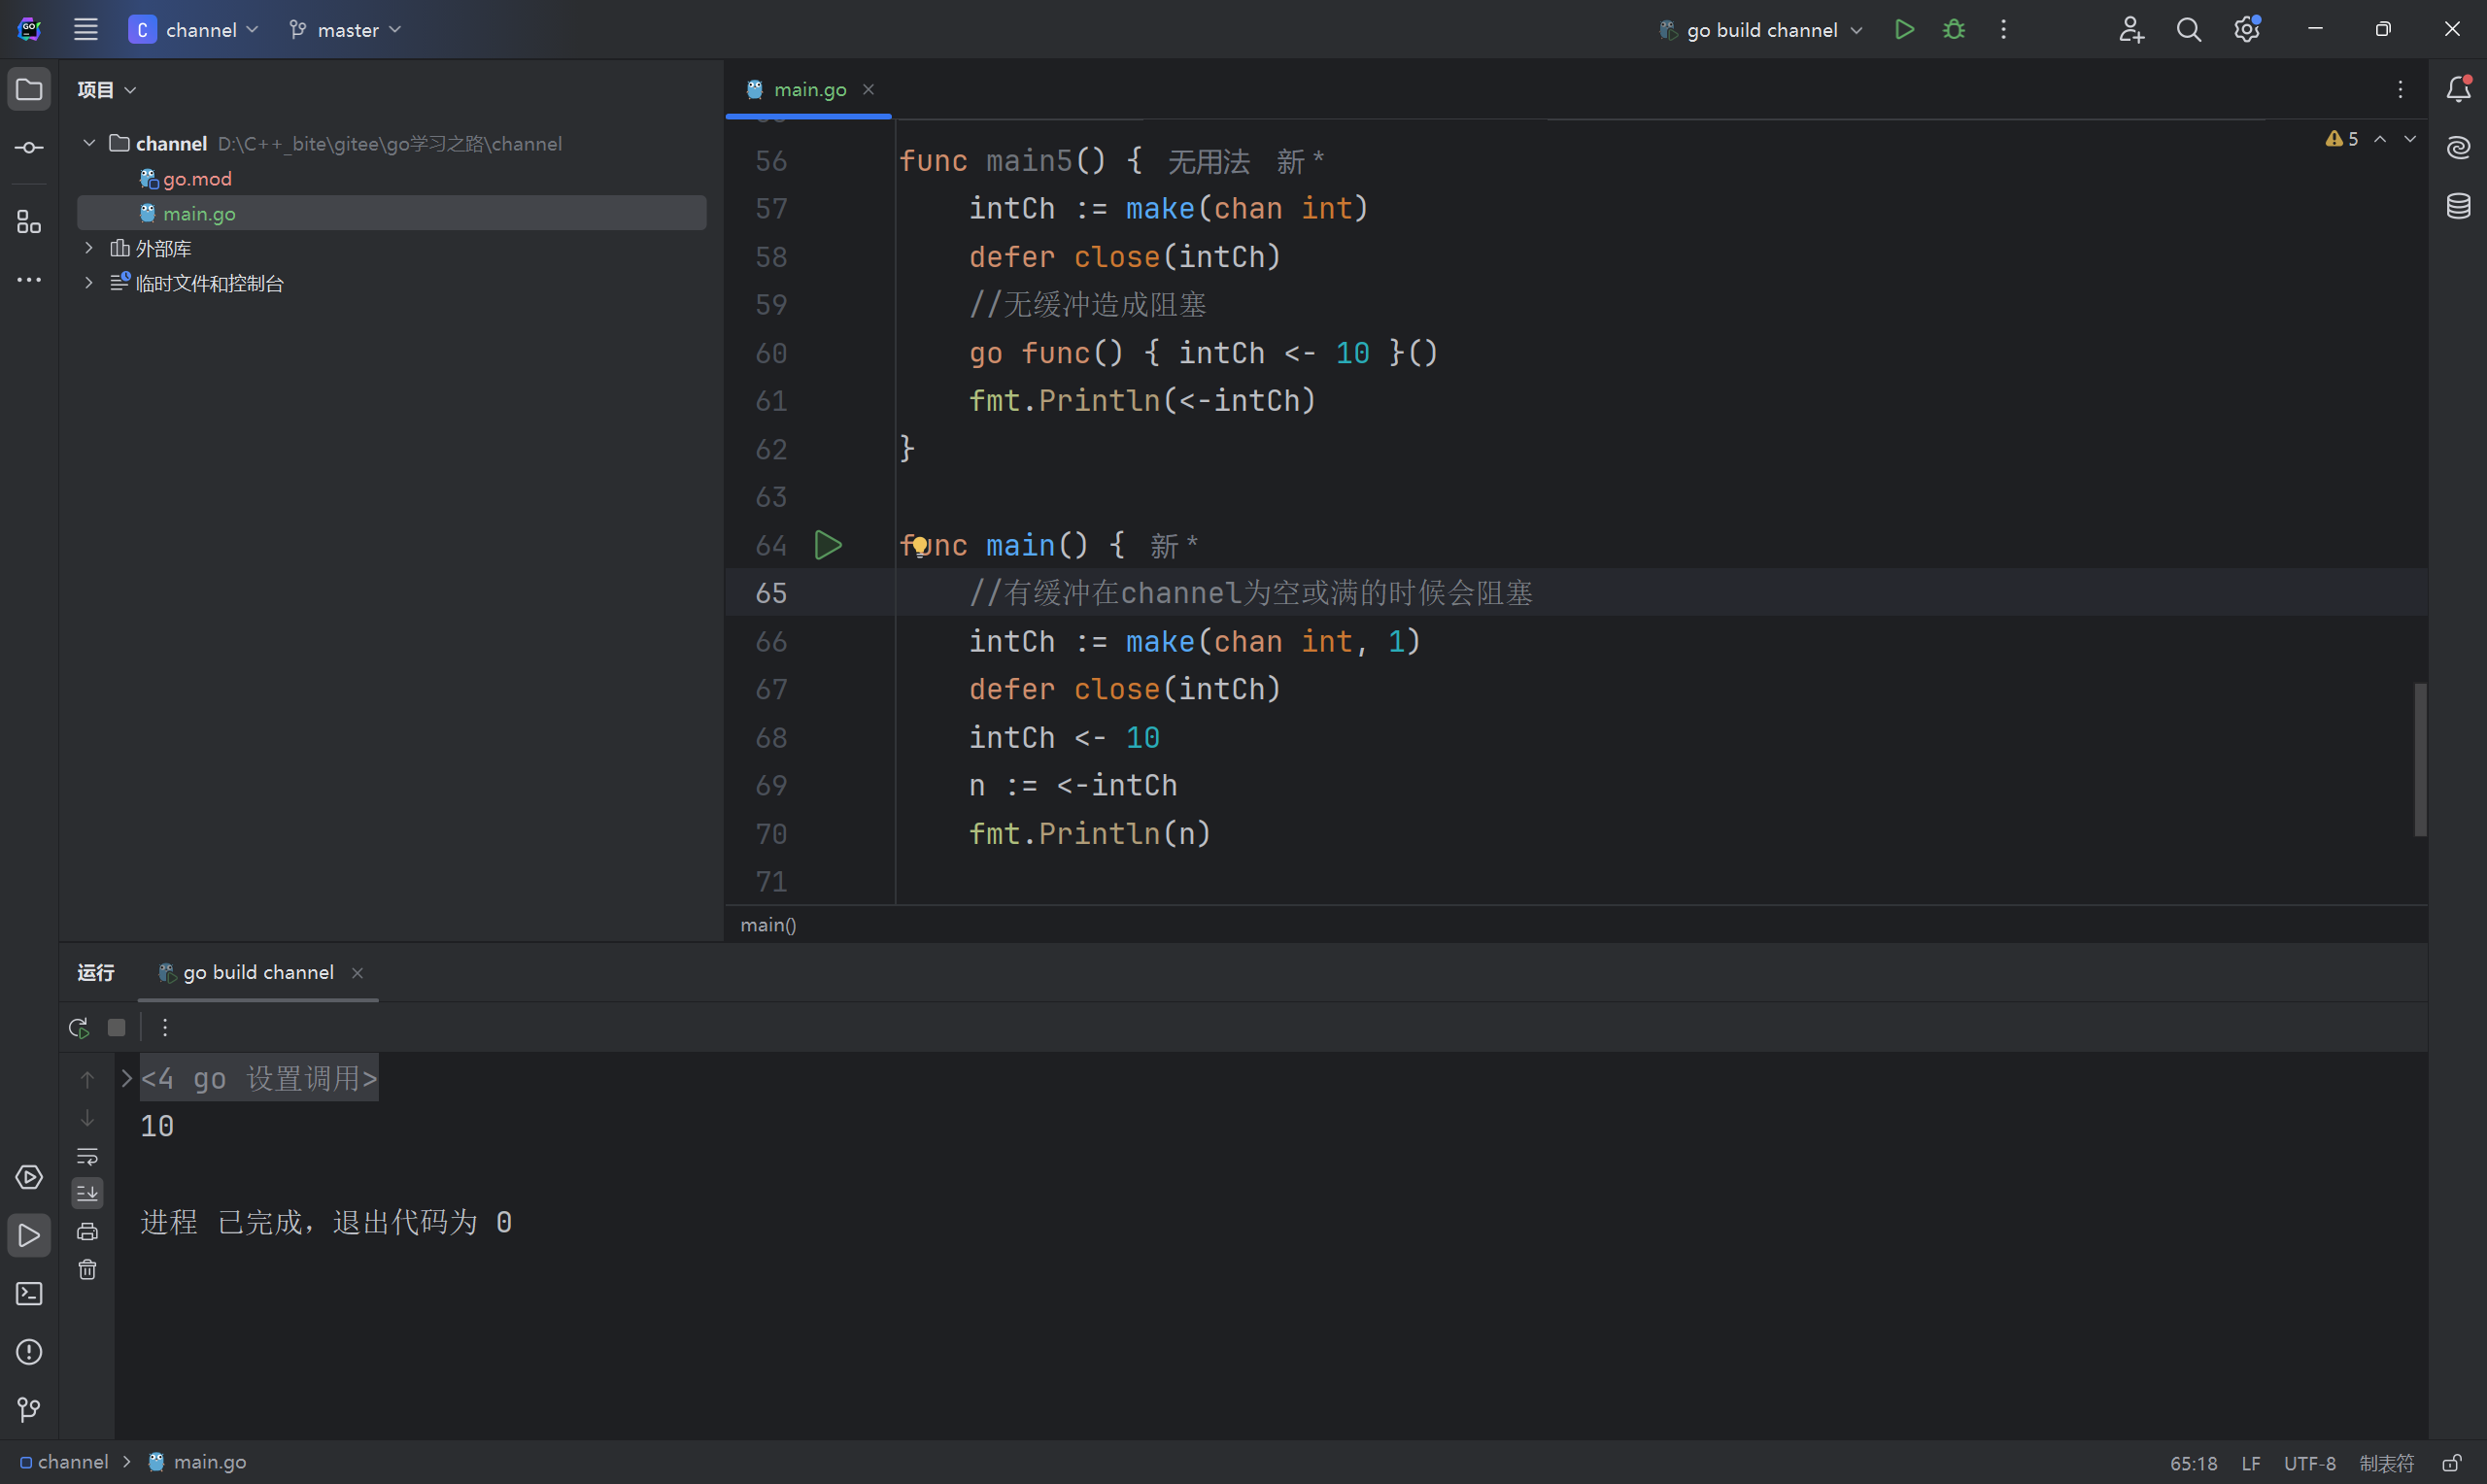Expand the 外部库 external libraries node
This screenshot has height=1484, width=2487.
[x=89, y=247]
